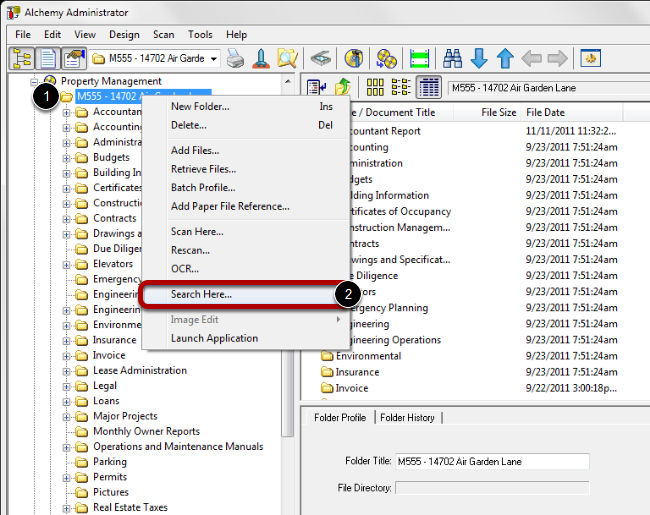This screenshot has width=650, height=515.
Task: Click the Folder Title input field
Action: [x=492, y=462]
